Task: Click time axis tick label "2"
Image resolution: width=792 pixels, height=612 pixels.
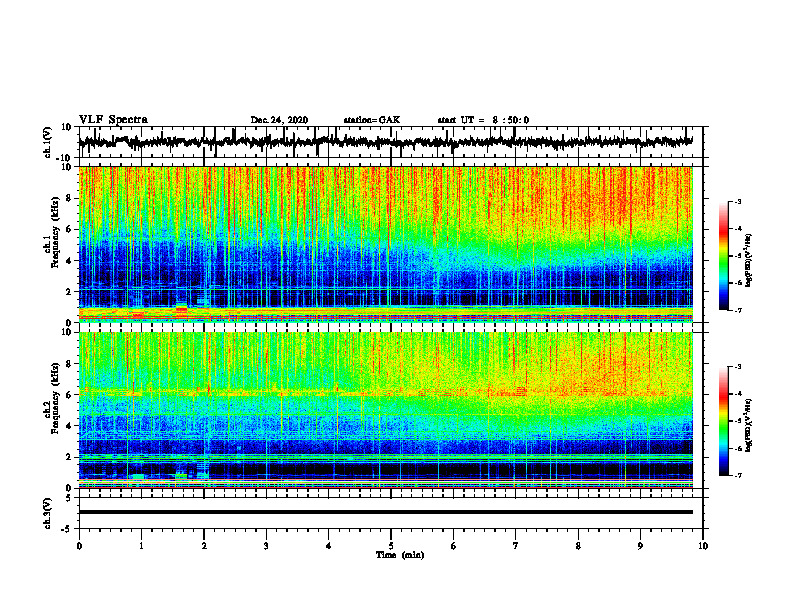Action: coord(204,546)
